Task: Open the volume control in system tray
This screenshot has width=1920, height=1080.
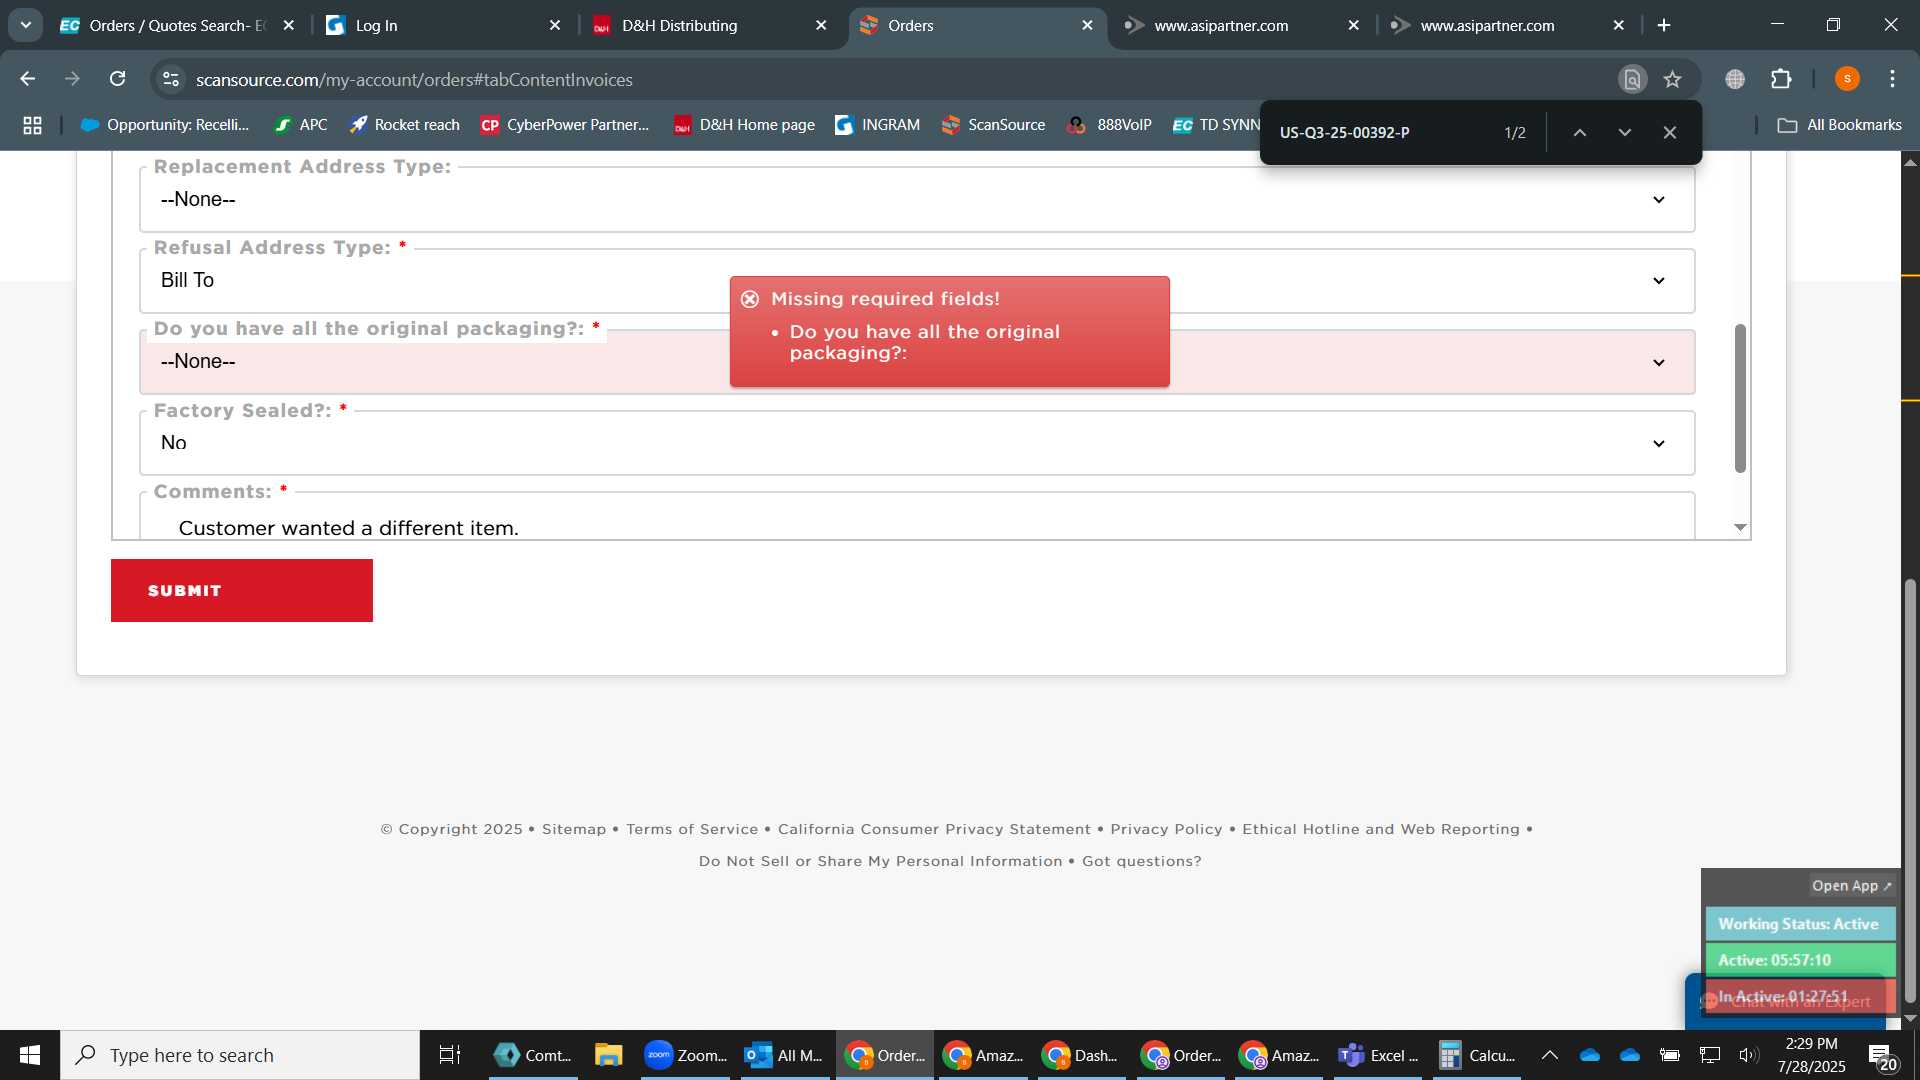Action: [x=1748, y=1055]
